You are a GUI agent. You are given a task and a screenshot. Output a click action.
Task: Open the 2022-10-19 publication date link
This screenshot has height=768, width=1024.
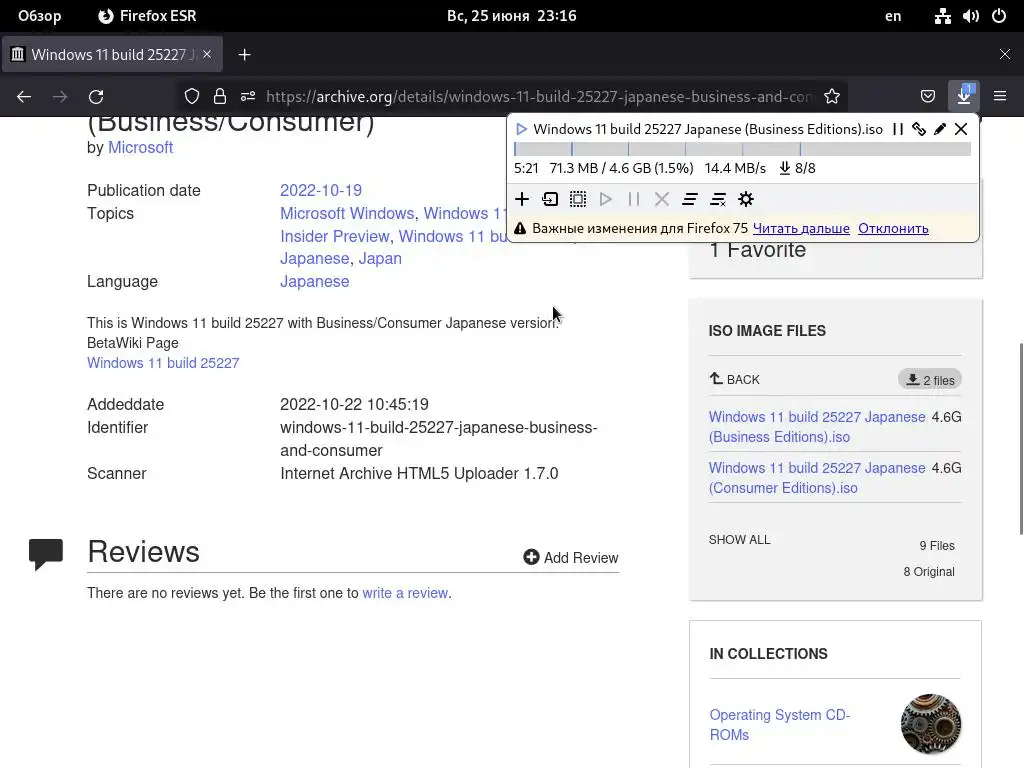point(321,190)
